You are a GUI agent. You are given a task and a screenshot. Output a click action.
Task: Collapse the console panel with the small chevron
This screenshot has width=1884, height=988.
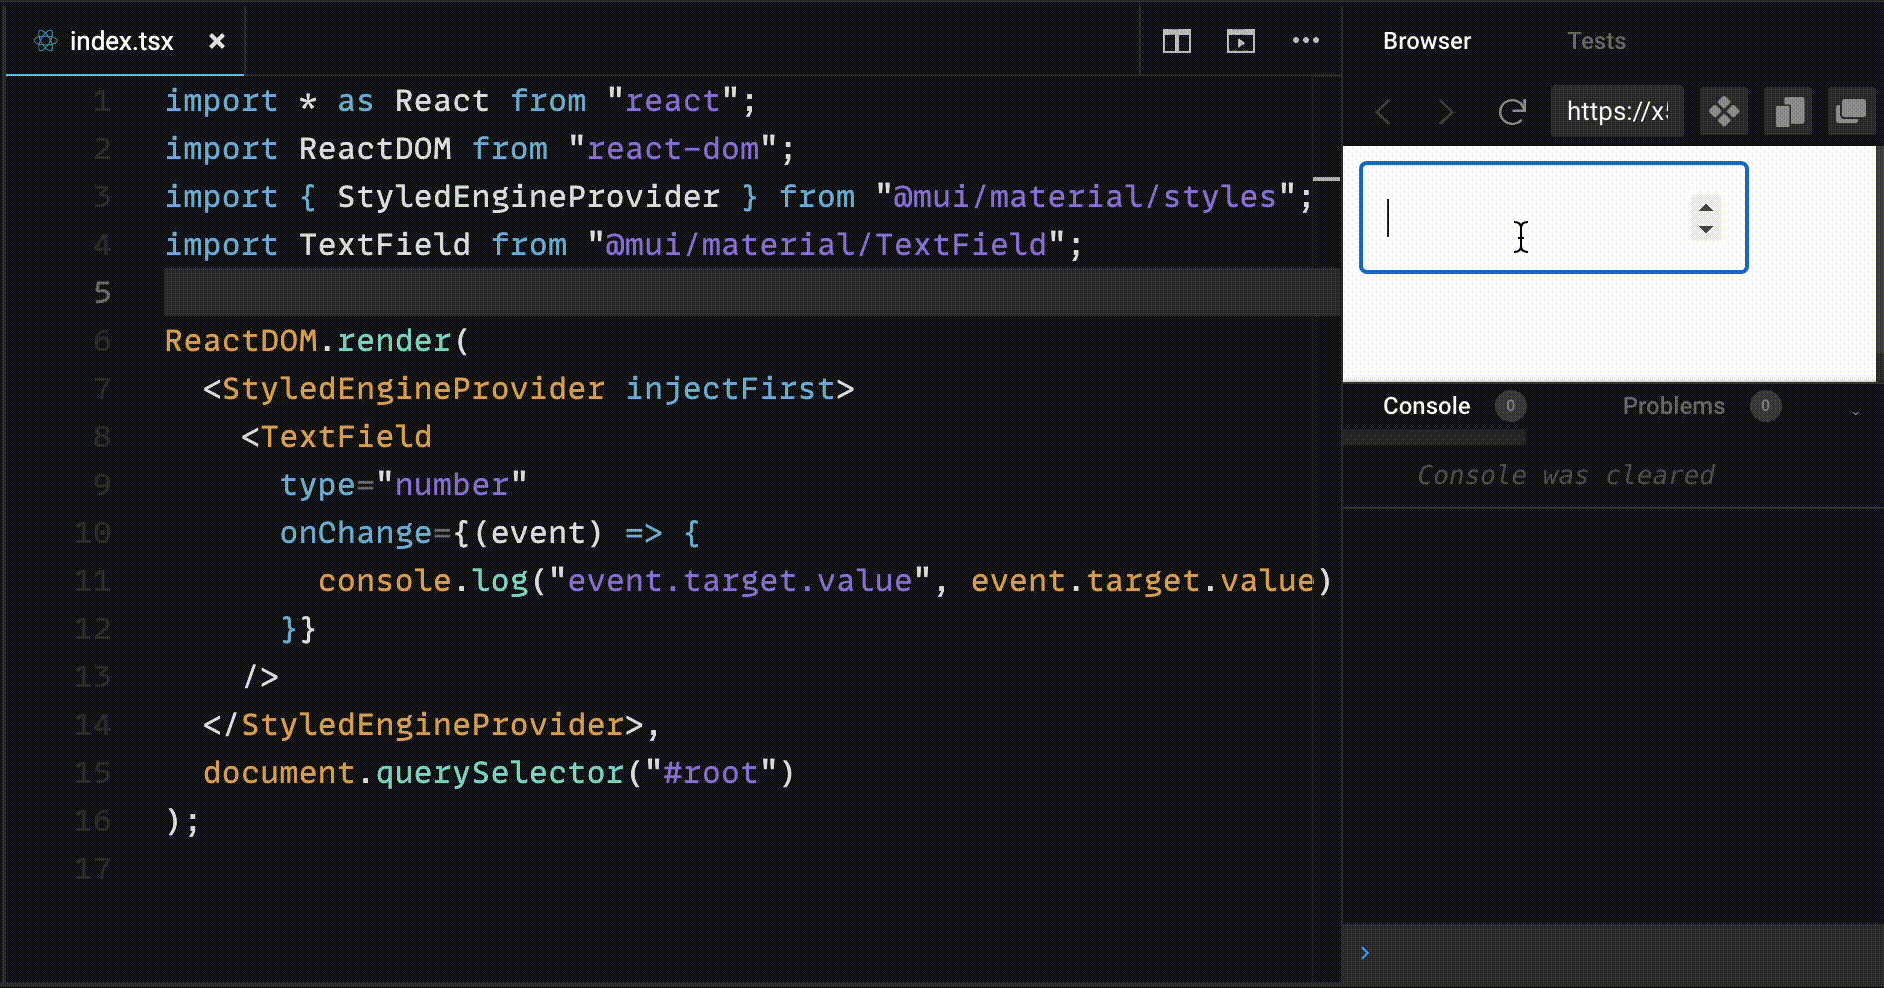[1856, 412]
